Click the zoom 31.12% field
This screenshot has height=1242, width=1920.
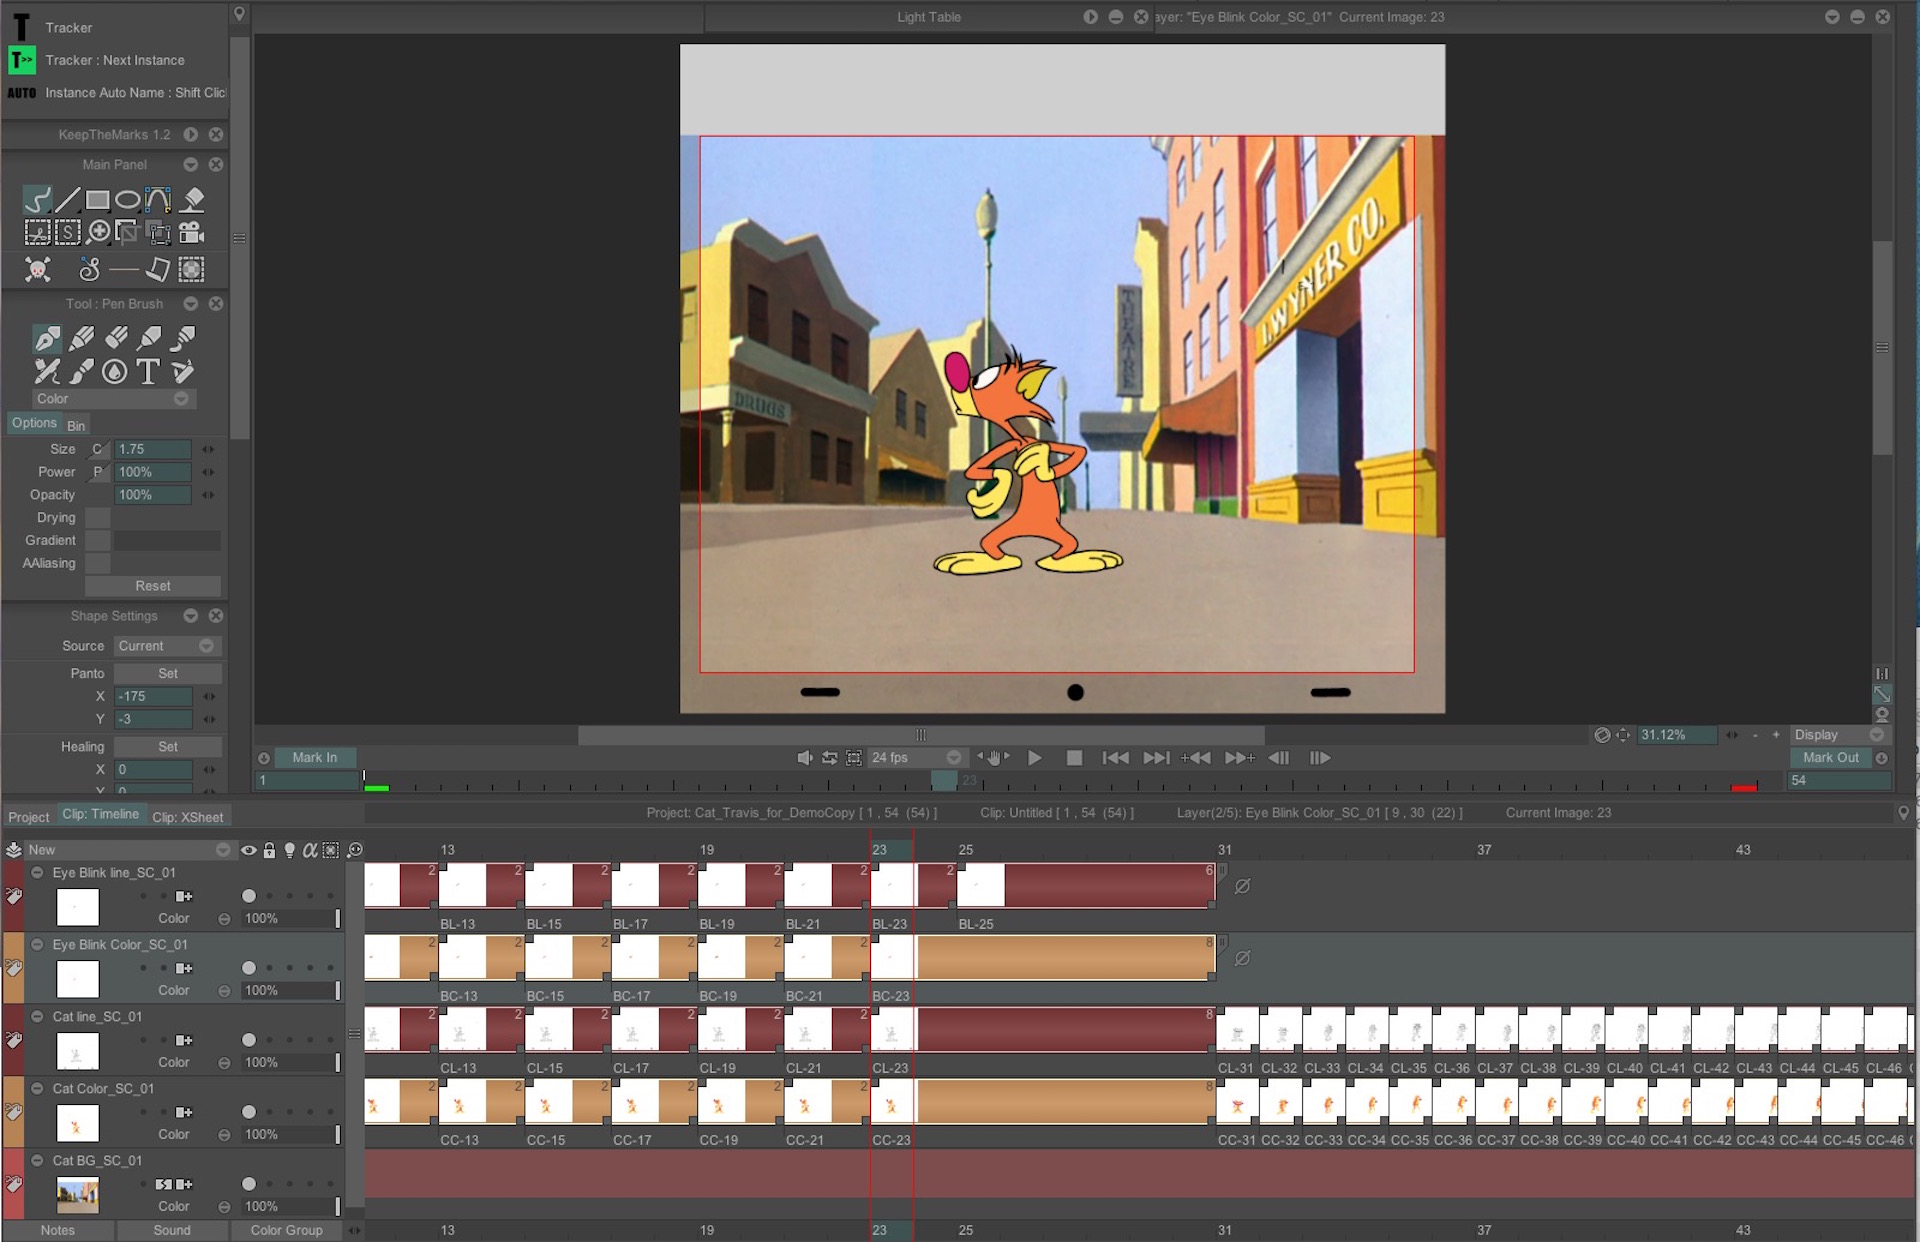[x=1677, y=735]
